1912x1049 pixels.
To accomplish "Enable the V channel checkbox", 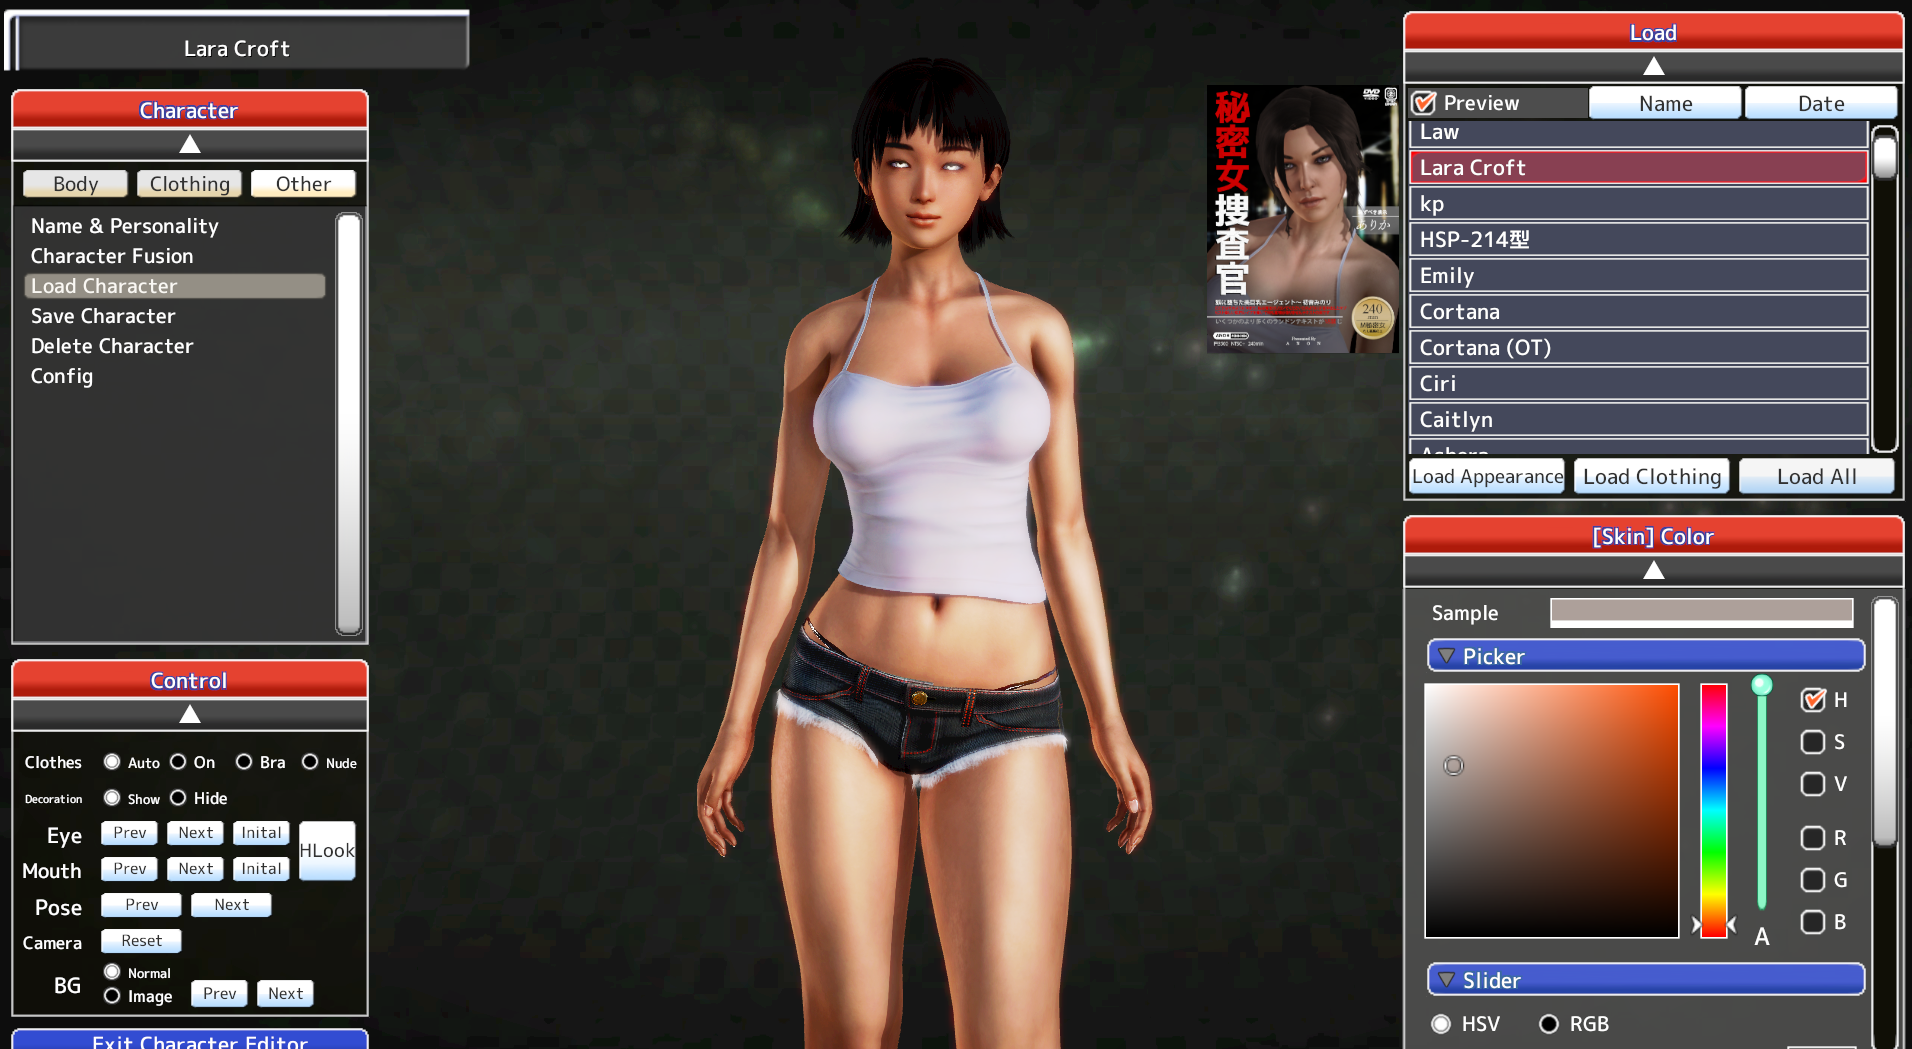I will (x=1813, y=784).
